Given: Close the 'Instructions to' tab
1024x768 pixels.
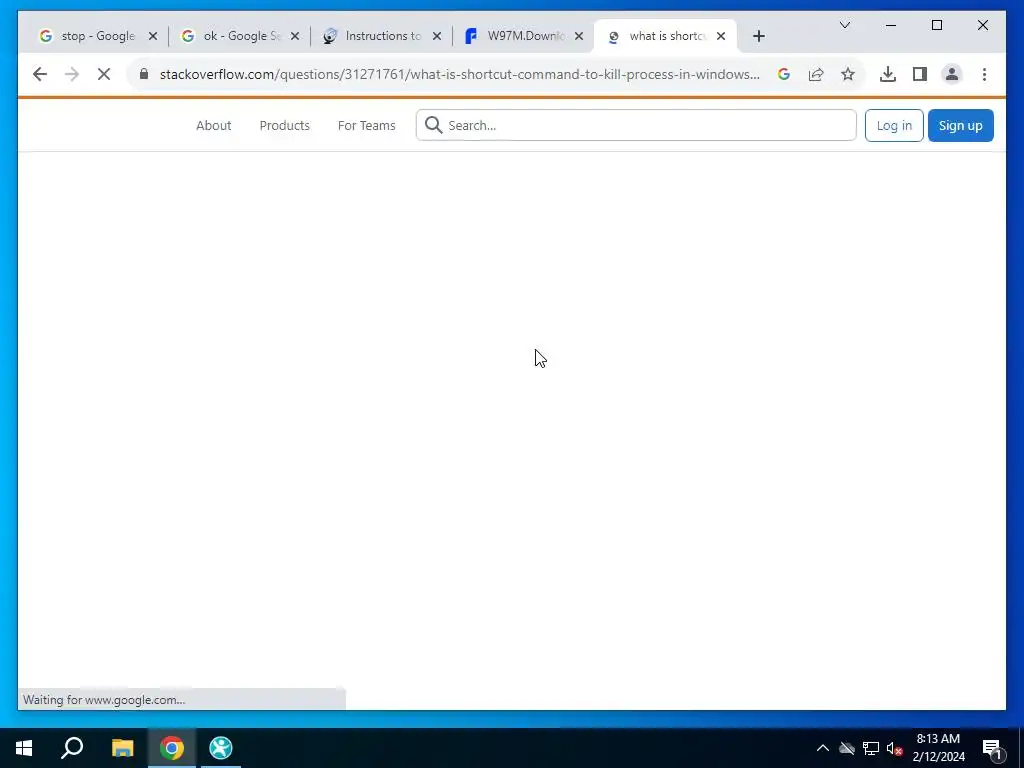Looking at the screenshot, I should [437, 37].
